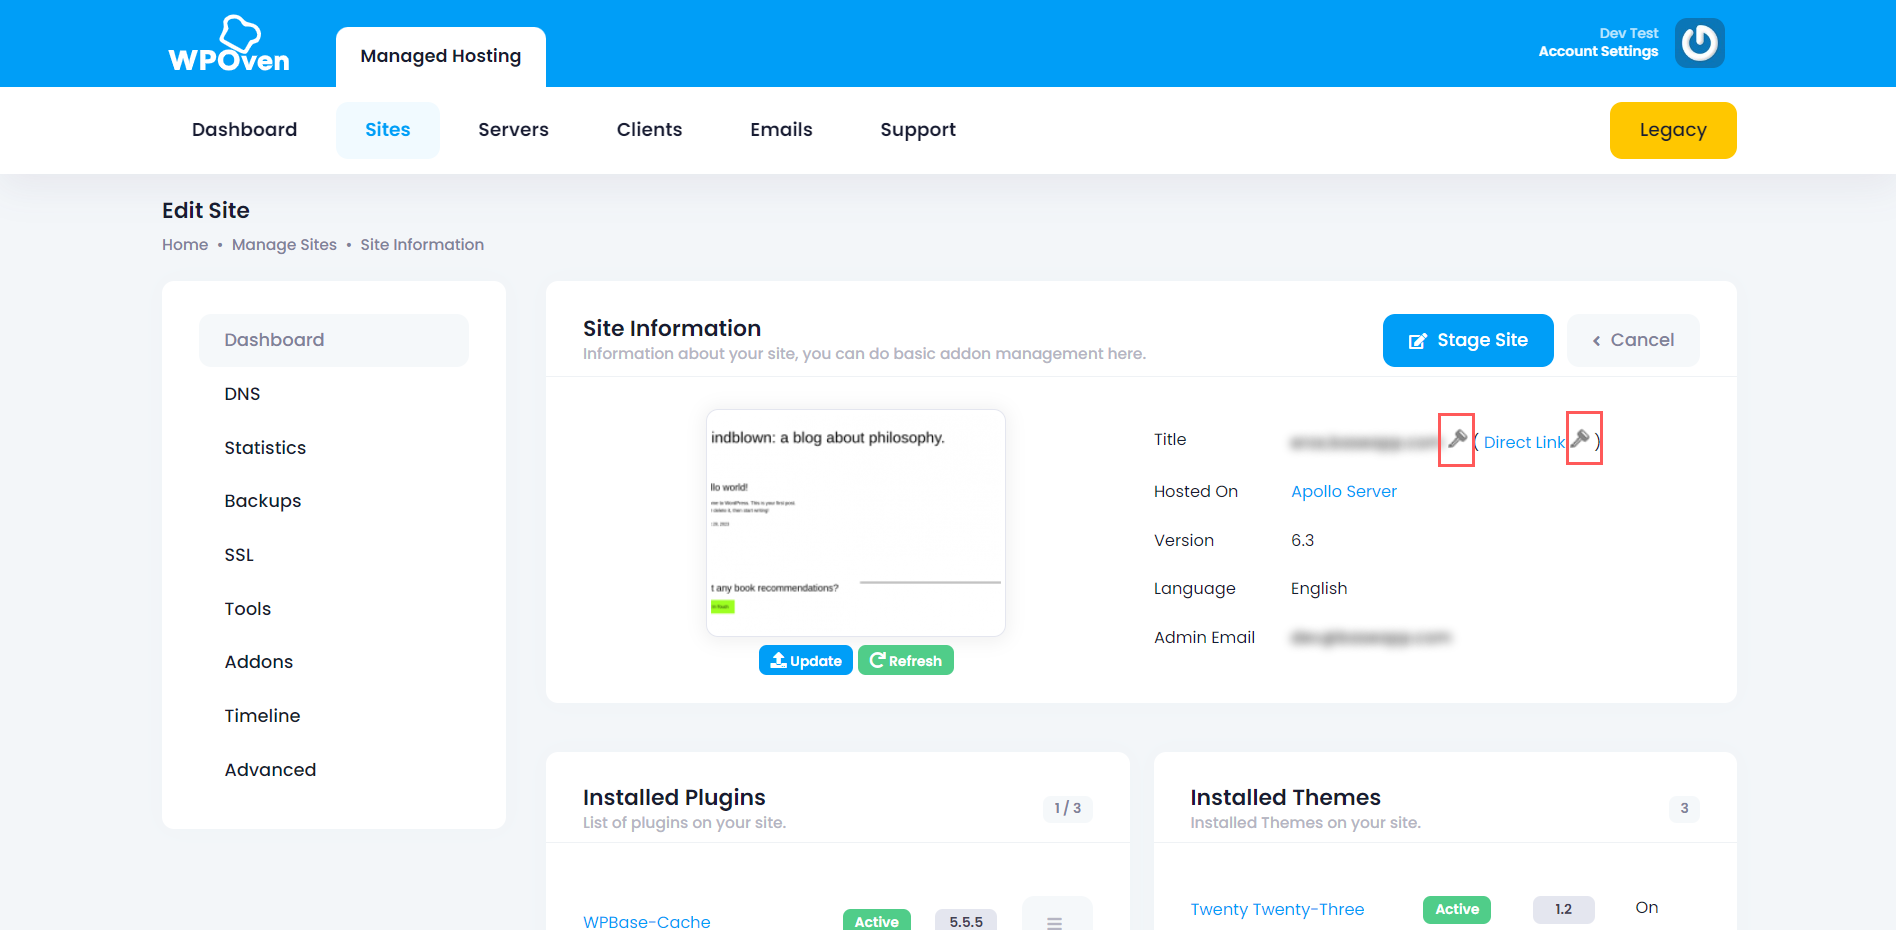Screen dimensions: 1896x930
Task: Click the plugin version 5.5.5 badge
Action: pos(966,921)
